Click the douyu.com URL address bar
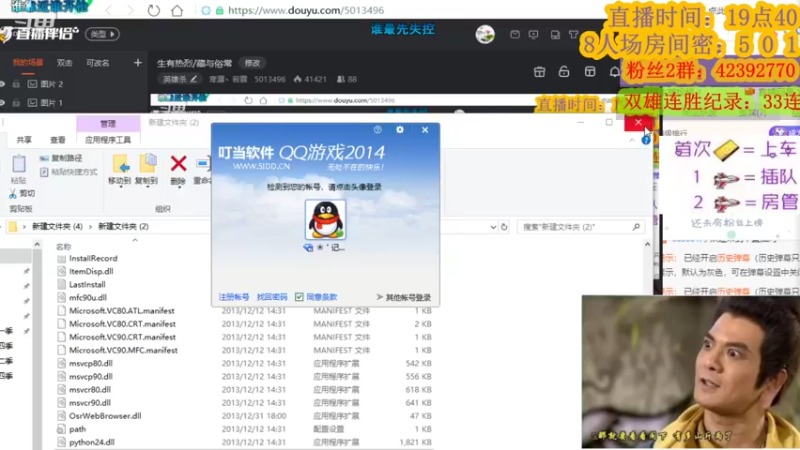Viewport: 800px width, 450px height. point(306,10)
